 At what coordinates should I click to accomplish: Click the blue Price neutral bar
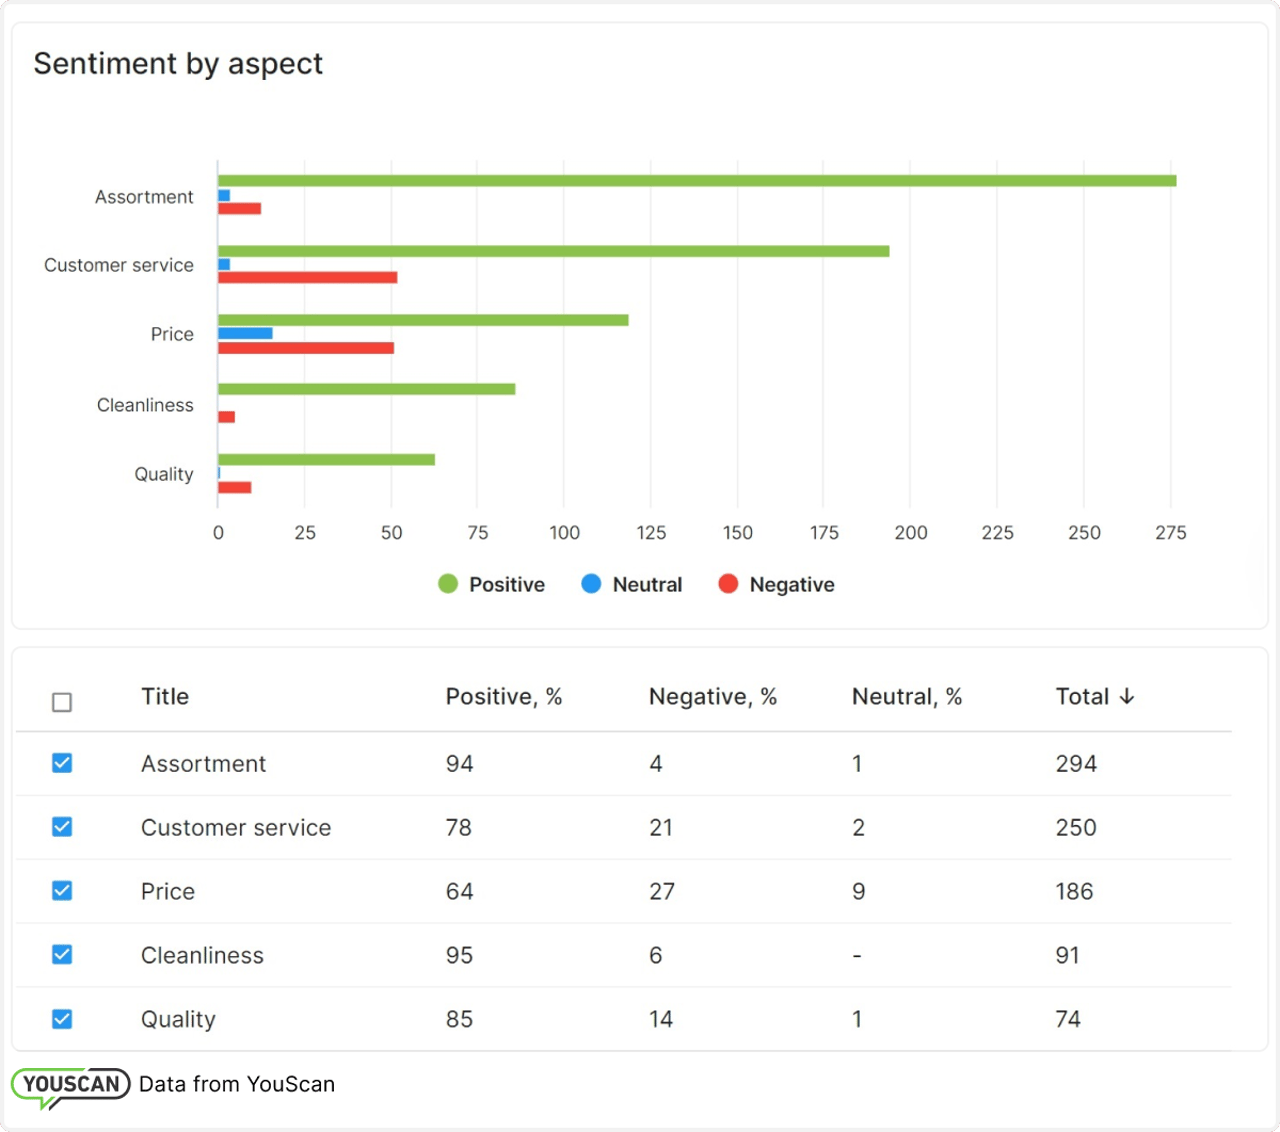(x=245, y=333)
